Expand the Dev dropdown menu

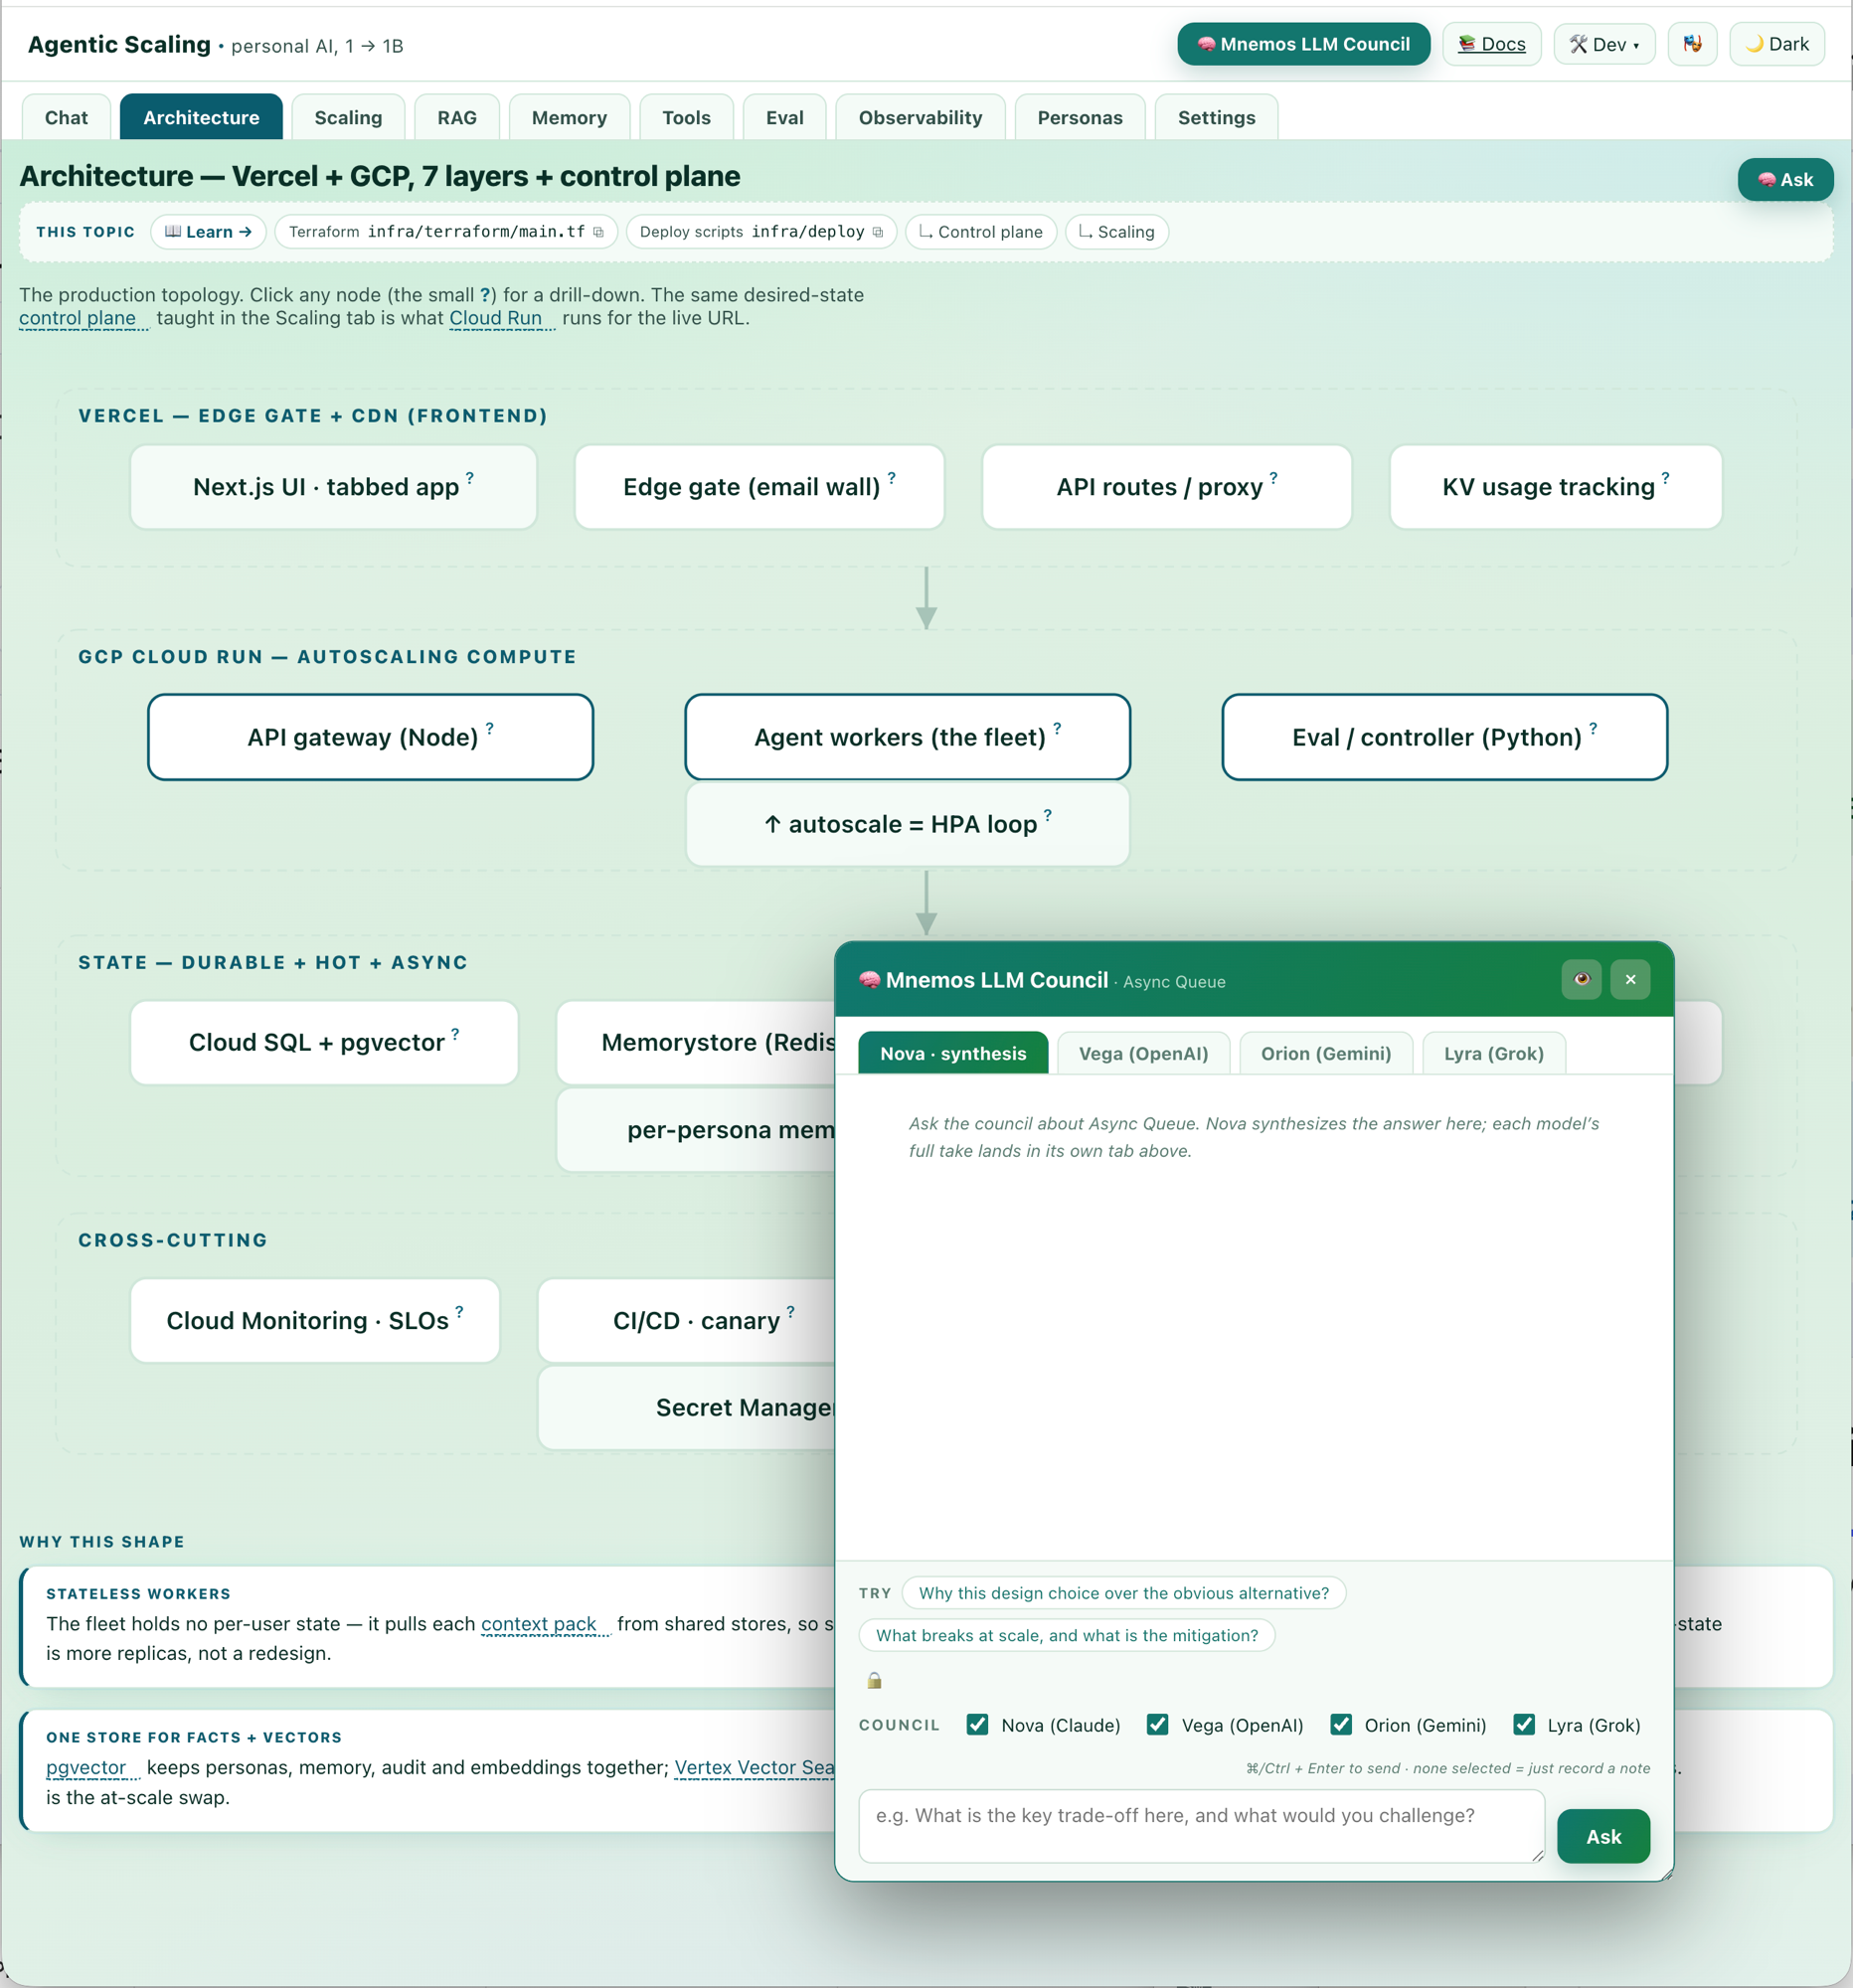pyautogui.click(x=1604, y=44)
